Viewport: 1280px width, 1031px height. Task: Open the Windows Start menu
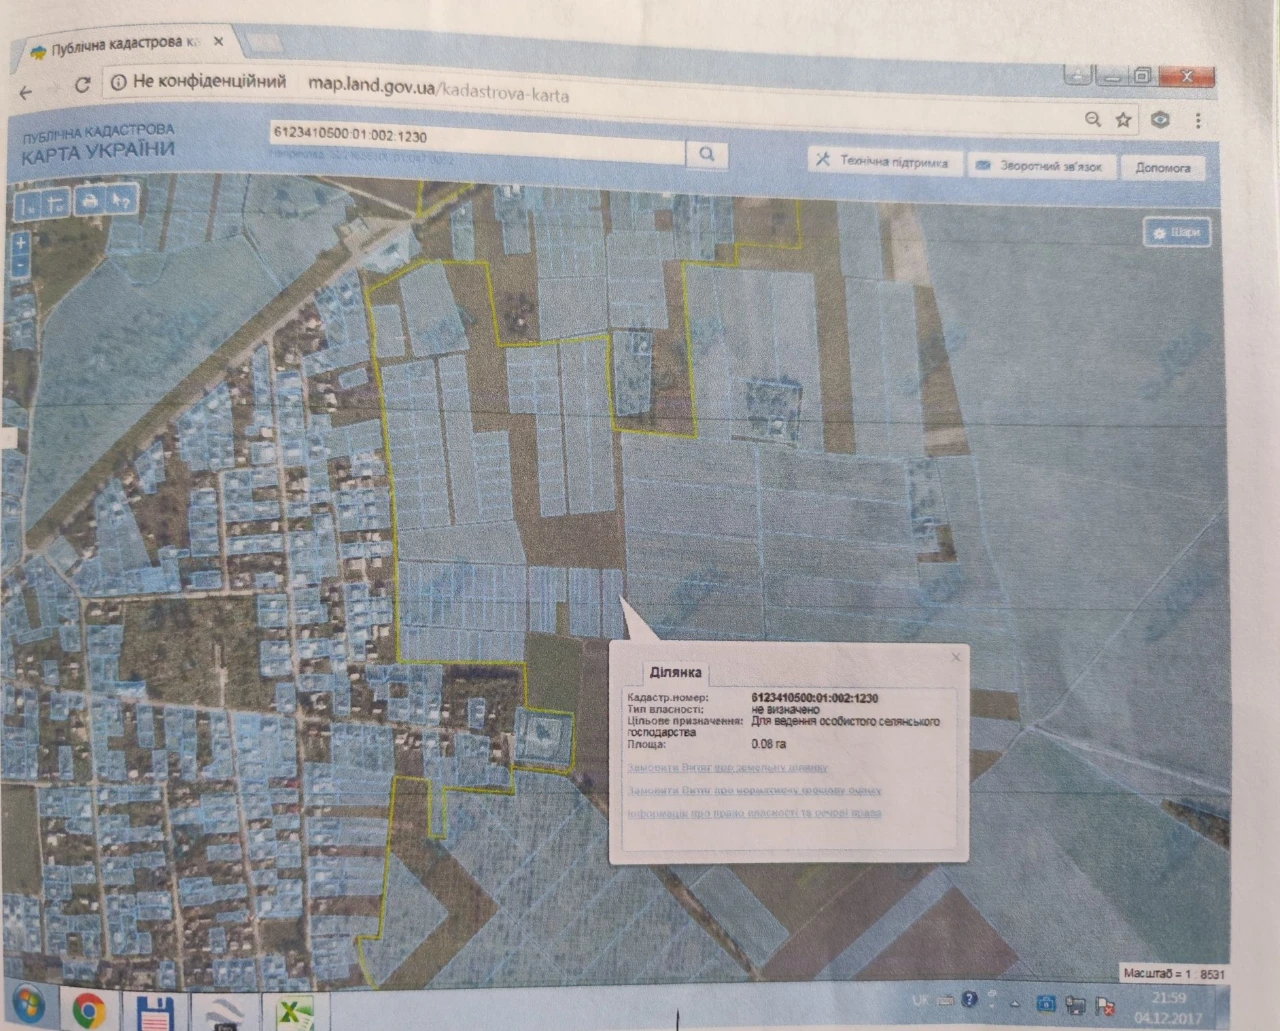pos(27,1005)
